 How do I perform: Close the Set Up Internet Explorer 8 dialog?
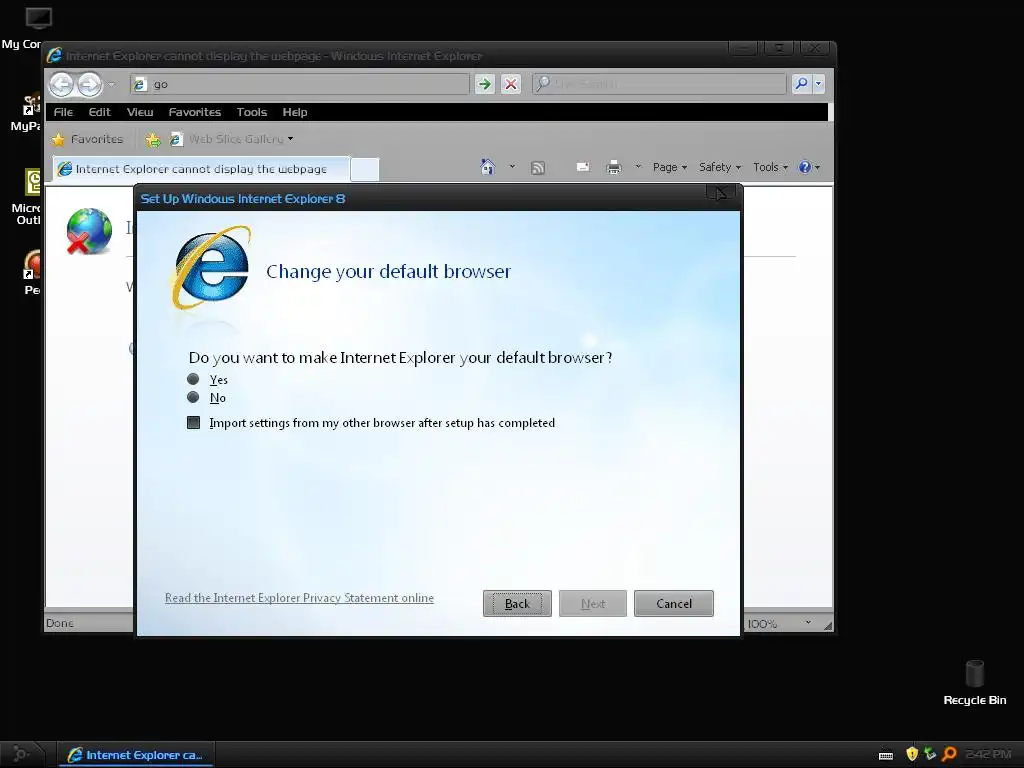pyautogui.click(x=721, y=193)
